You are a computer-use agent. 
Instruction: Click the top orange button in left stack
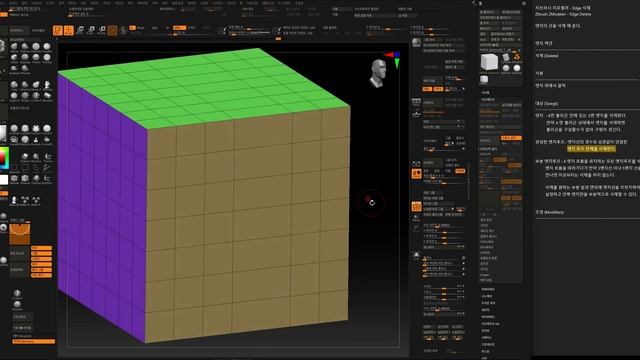[x=41, y=248]
